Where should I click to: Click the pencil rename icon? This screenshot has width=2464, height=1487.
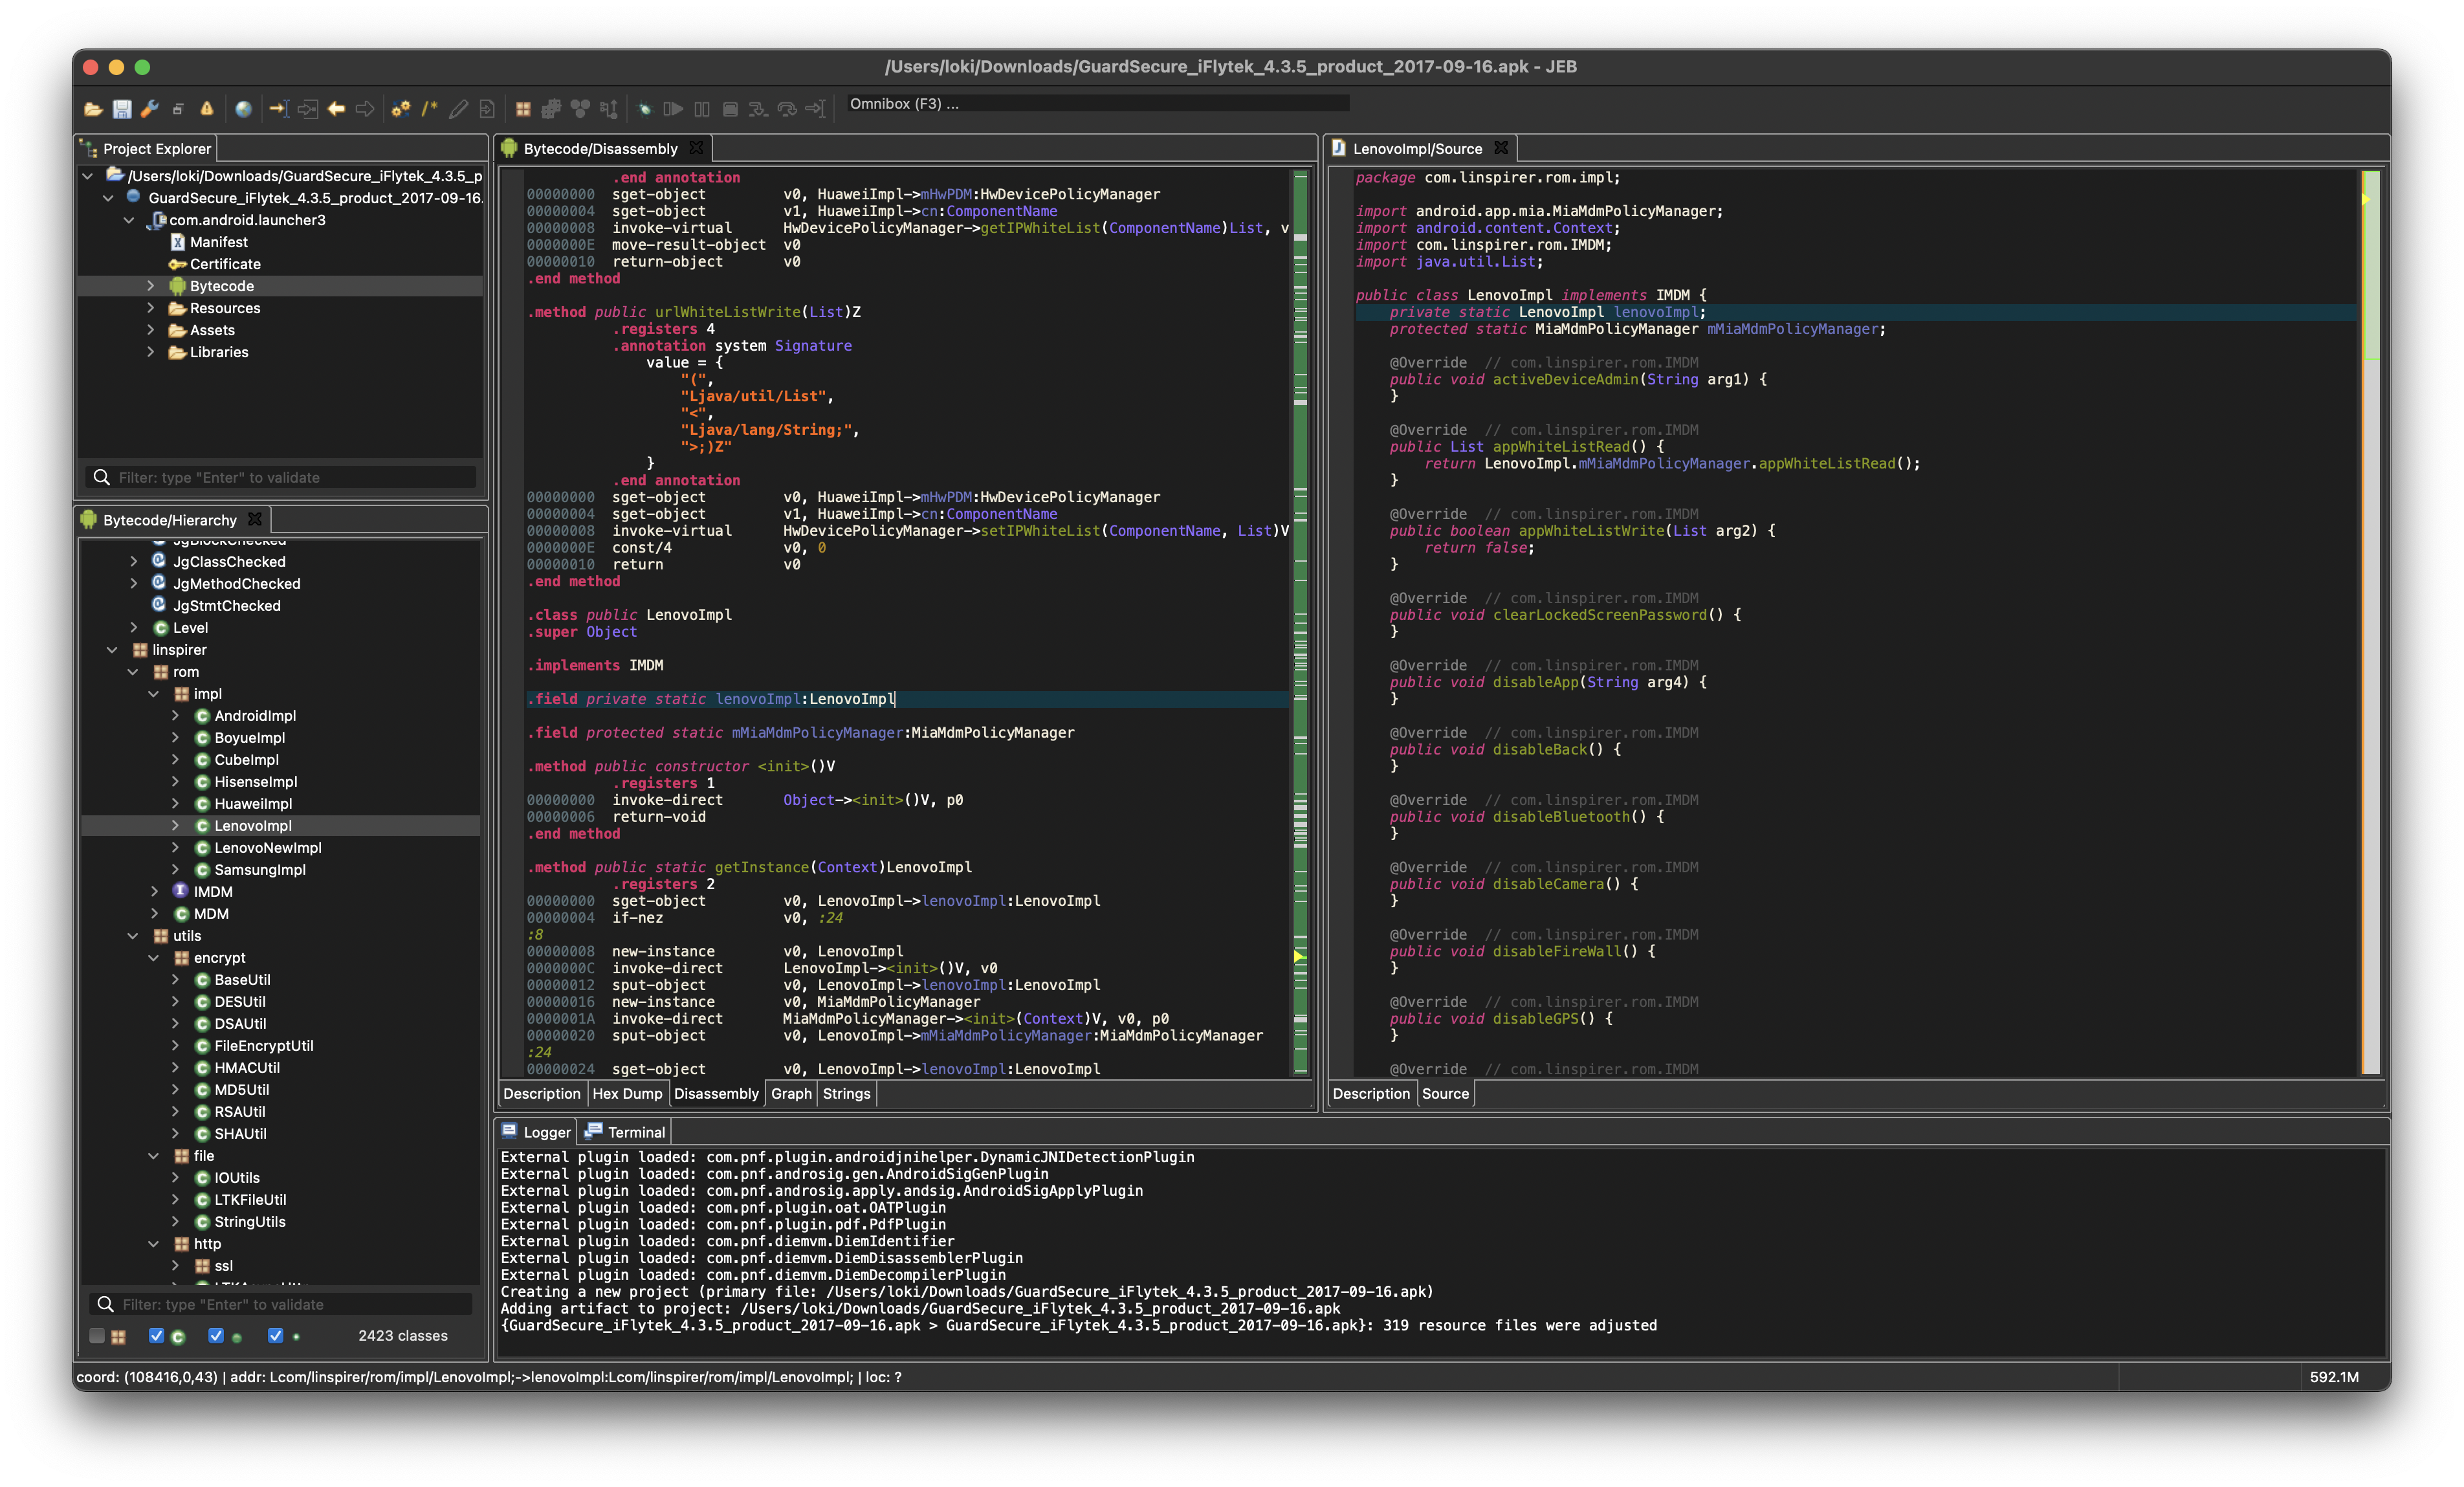coord(458,109)
